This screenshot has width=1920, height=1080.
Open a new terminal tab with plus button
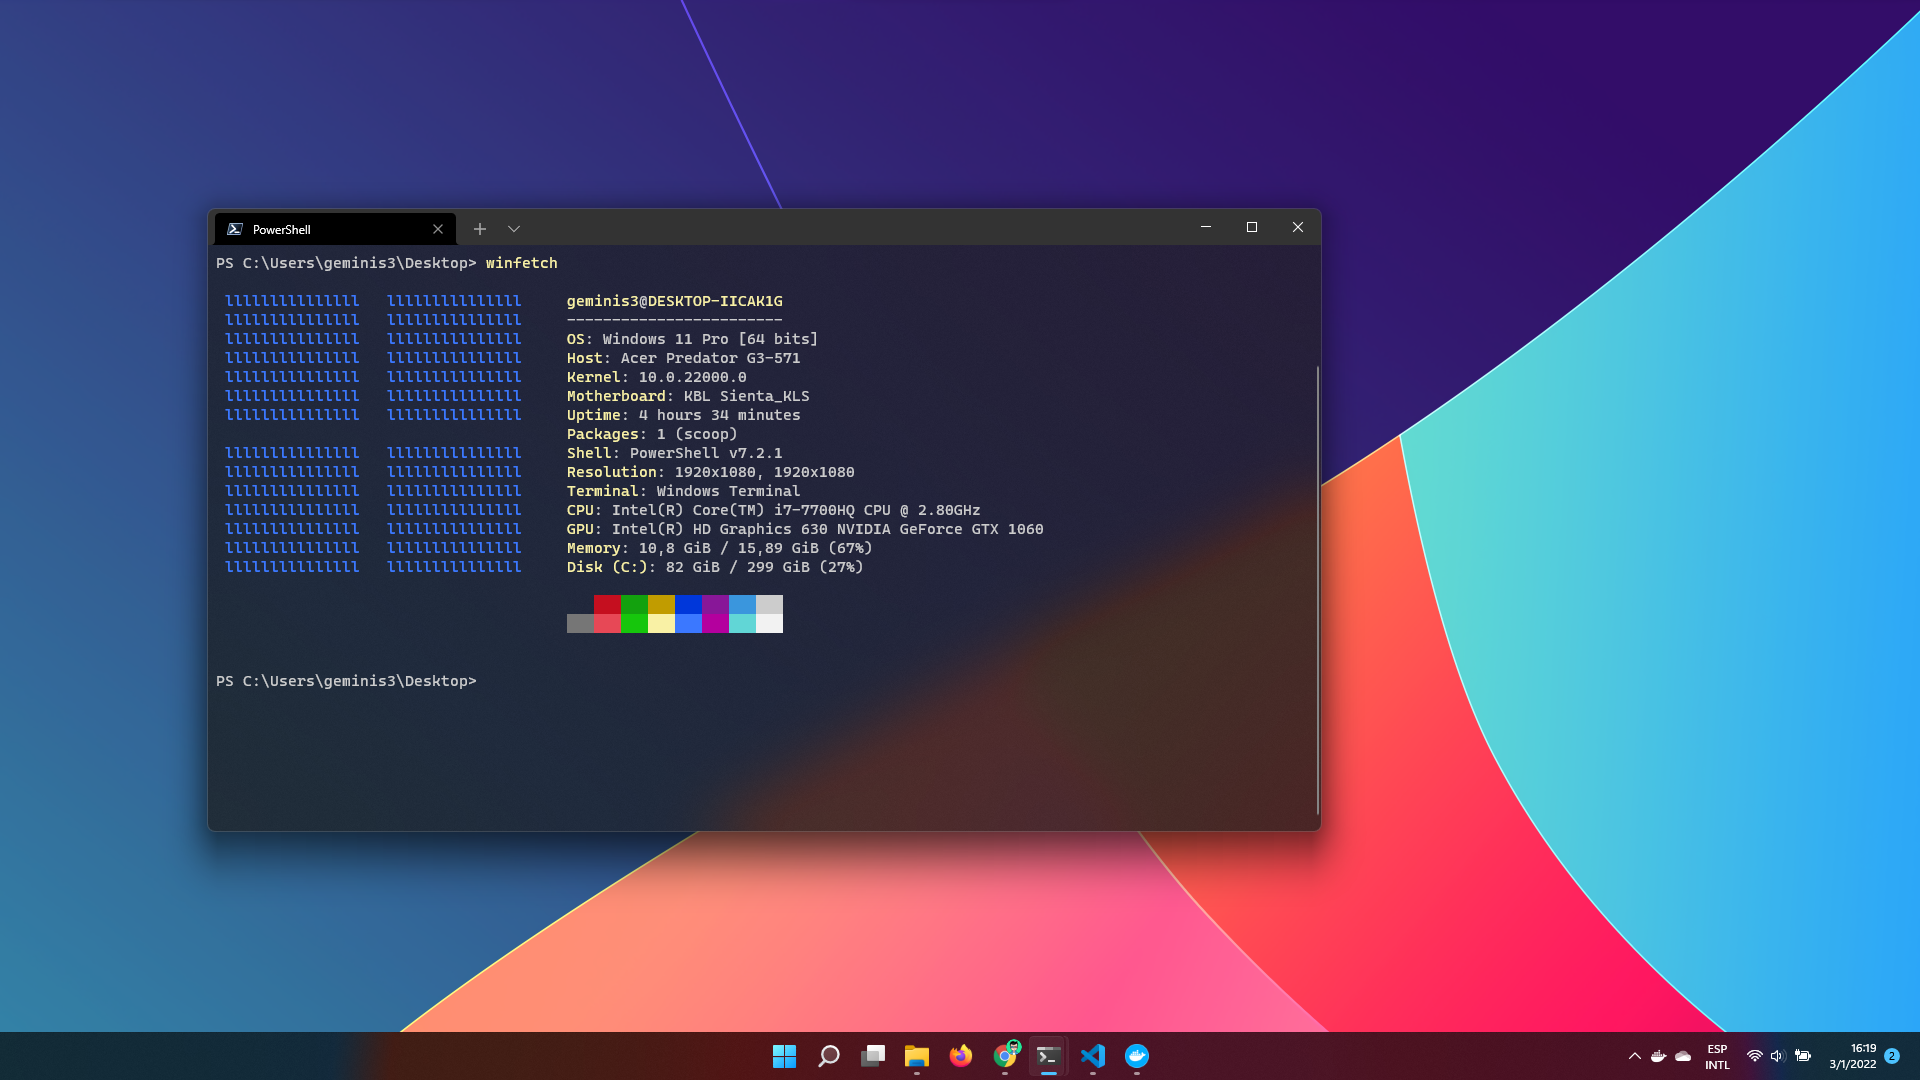pos(480,229)
